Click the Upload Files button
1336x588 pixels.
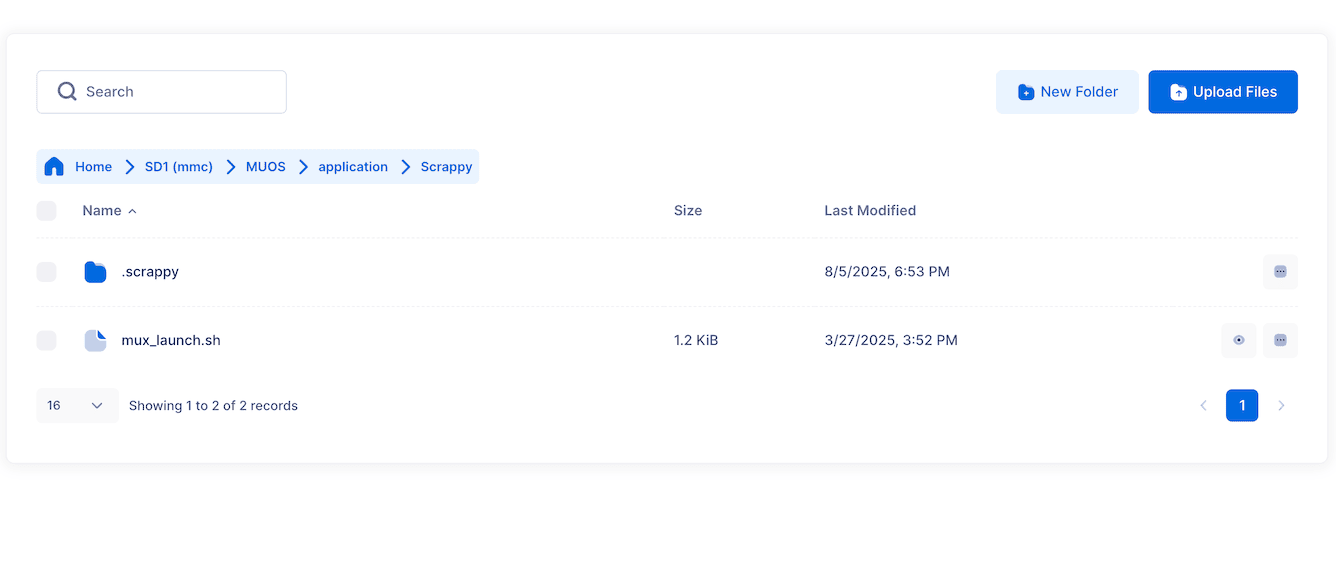point(1223,92)
